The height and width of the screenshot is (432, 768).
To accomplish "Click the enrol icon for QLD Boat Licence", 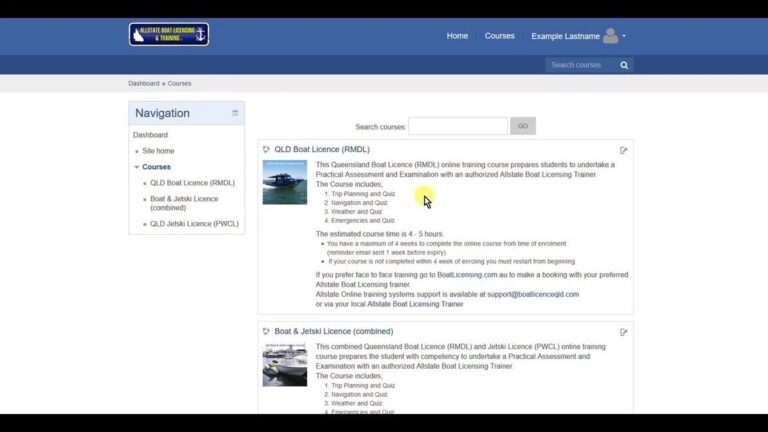I will [x=624, y=150].
